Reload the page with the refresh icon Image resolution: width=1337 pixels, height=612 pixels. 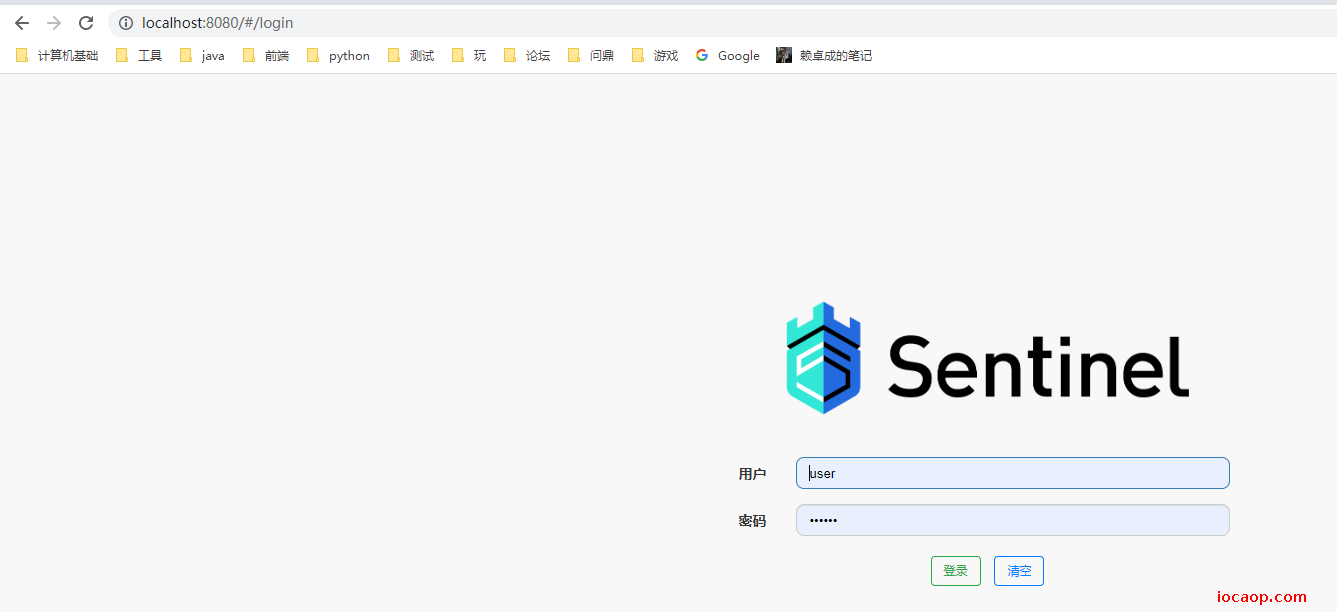point(86,23)
